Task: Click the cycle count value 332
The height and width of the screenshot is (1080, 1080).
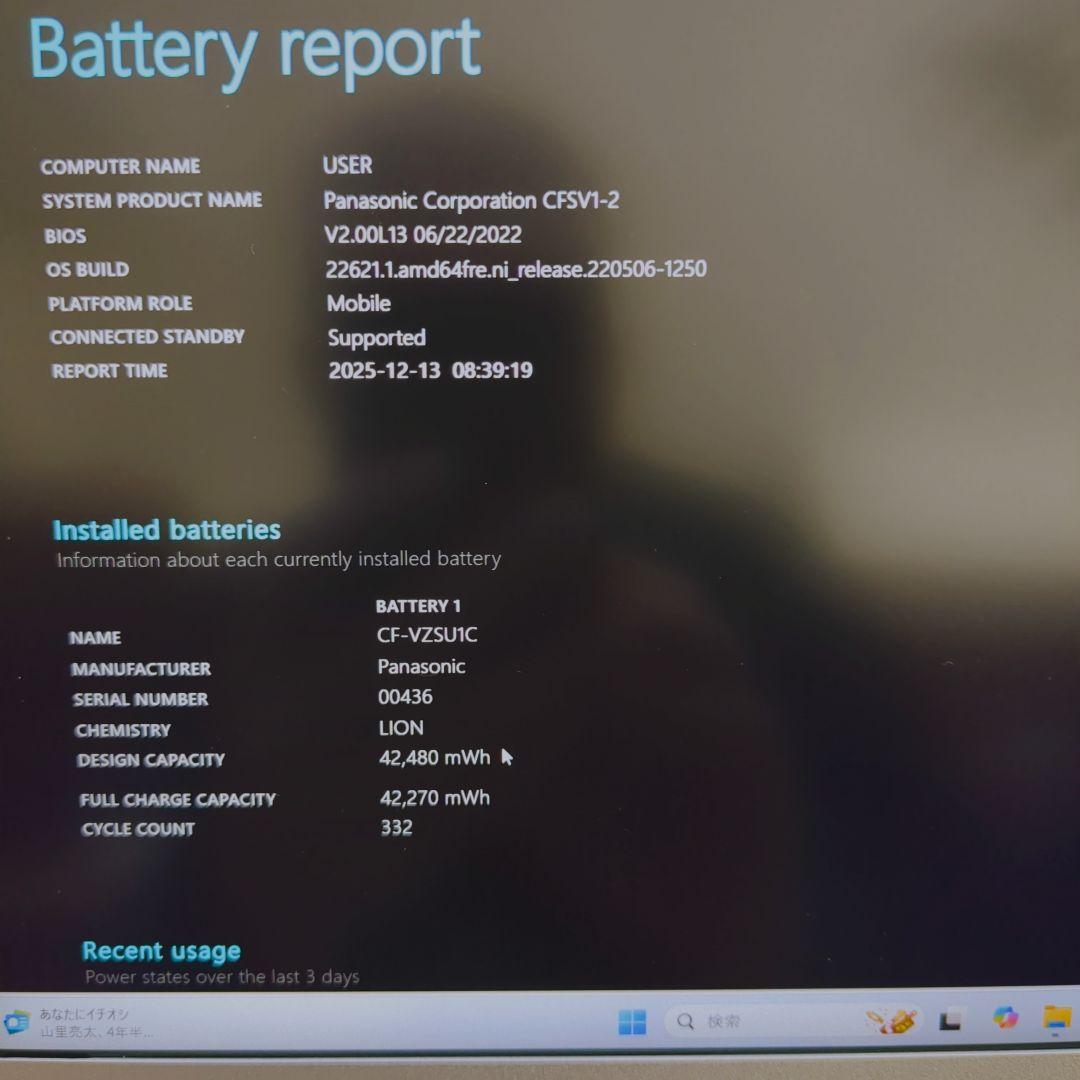Action: coord(396,828)
